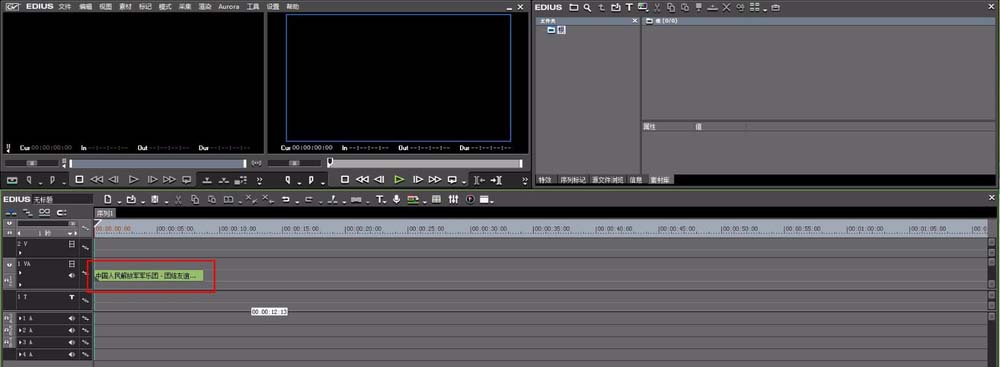The image size is (1000, 367).
Task: Click the Add clip icon in the bin toolbar
Action: pos(615,8)
